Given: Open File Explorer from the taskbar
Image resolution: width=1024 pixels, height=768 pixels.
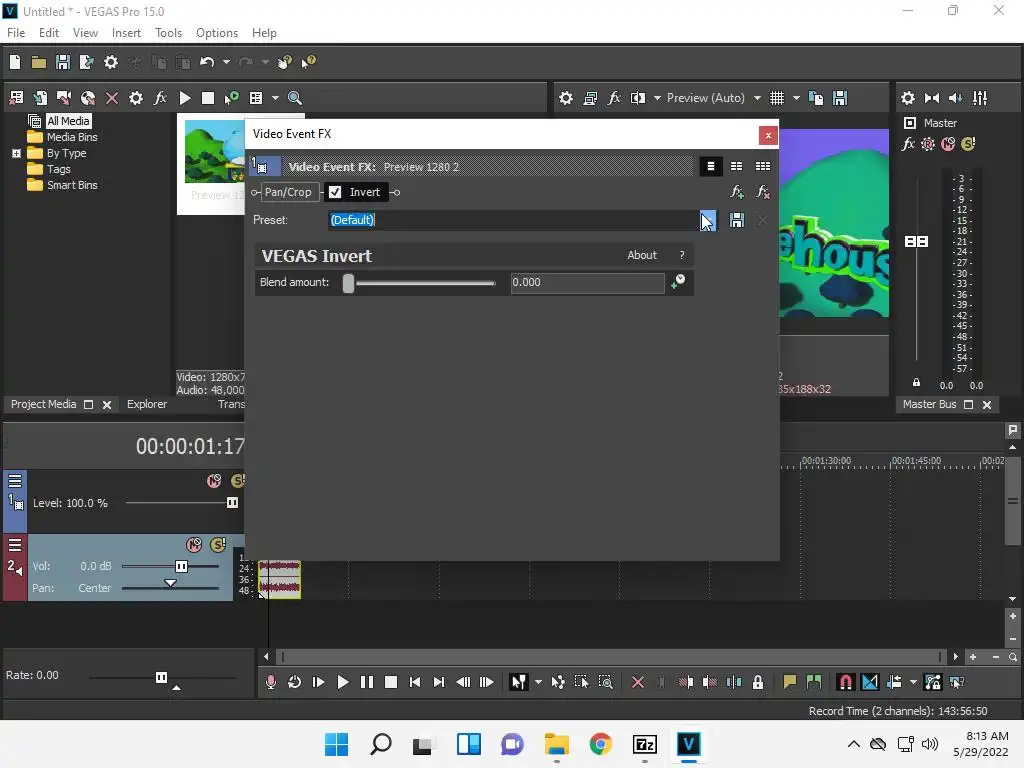Looking at the screenshot, I should click(556, 744).
